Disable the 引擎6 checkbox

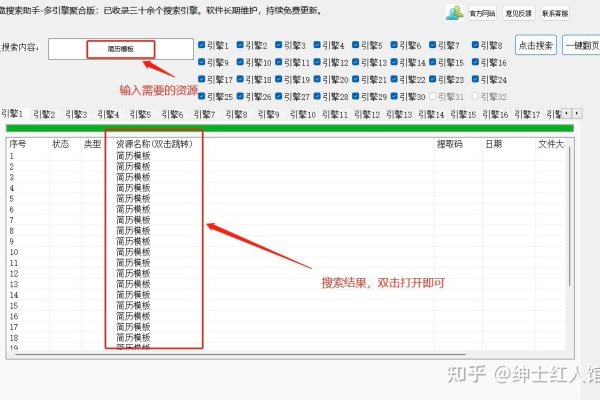[394, 45]
